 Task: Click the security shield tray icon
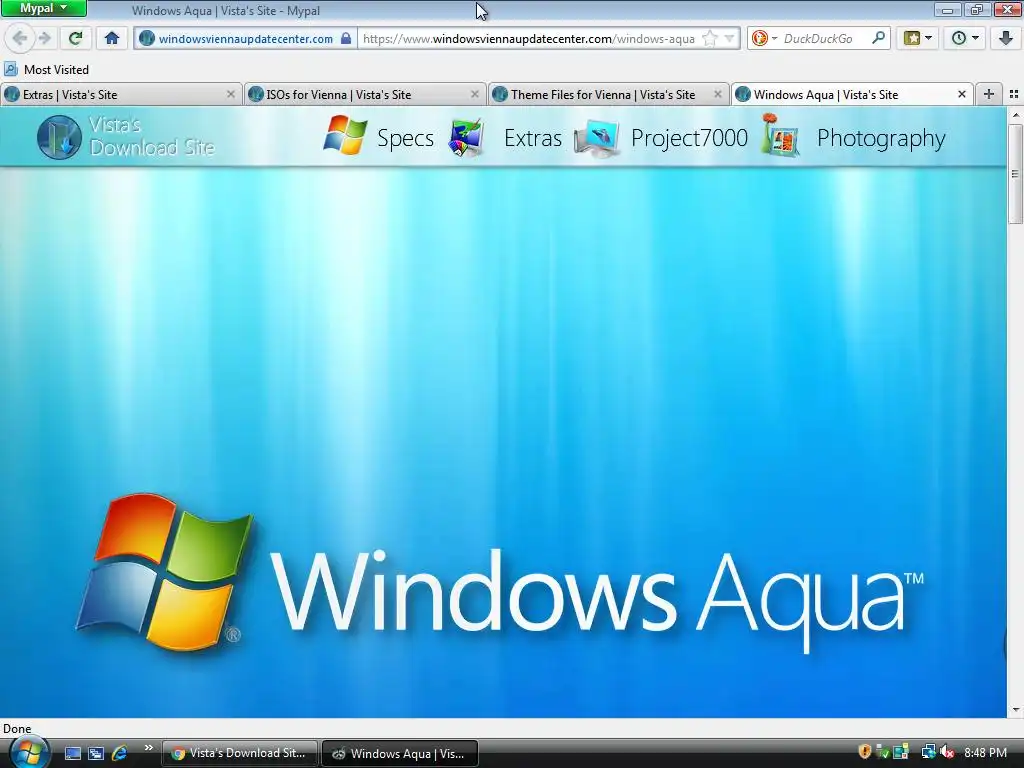[865, 752]
